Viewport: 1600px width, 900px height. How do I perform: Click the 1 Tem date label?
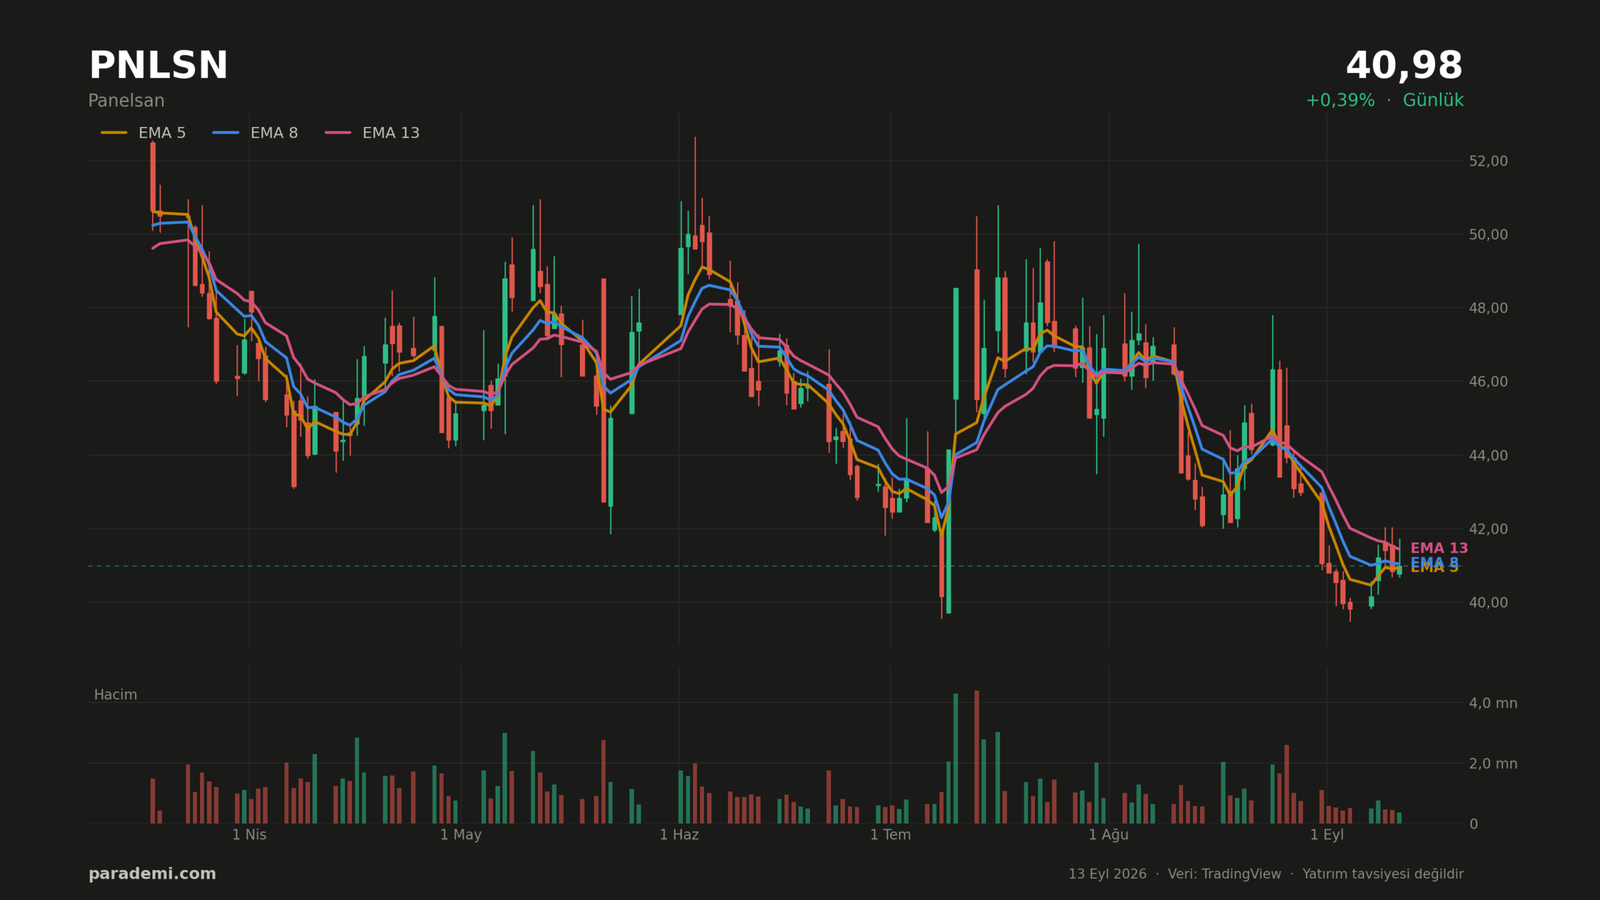890,835
